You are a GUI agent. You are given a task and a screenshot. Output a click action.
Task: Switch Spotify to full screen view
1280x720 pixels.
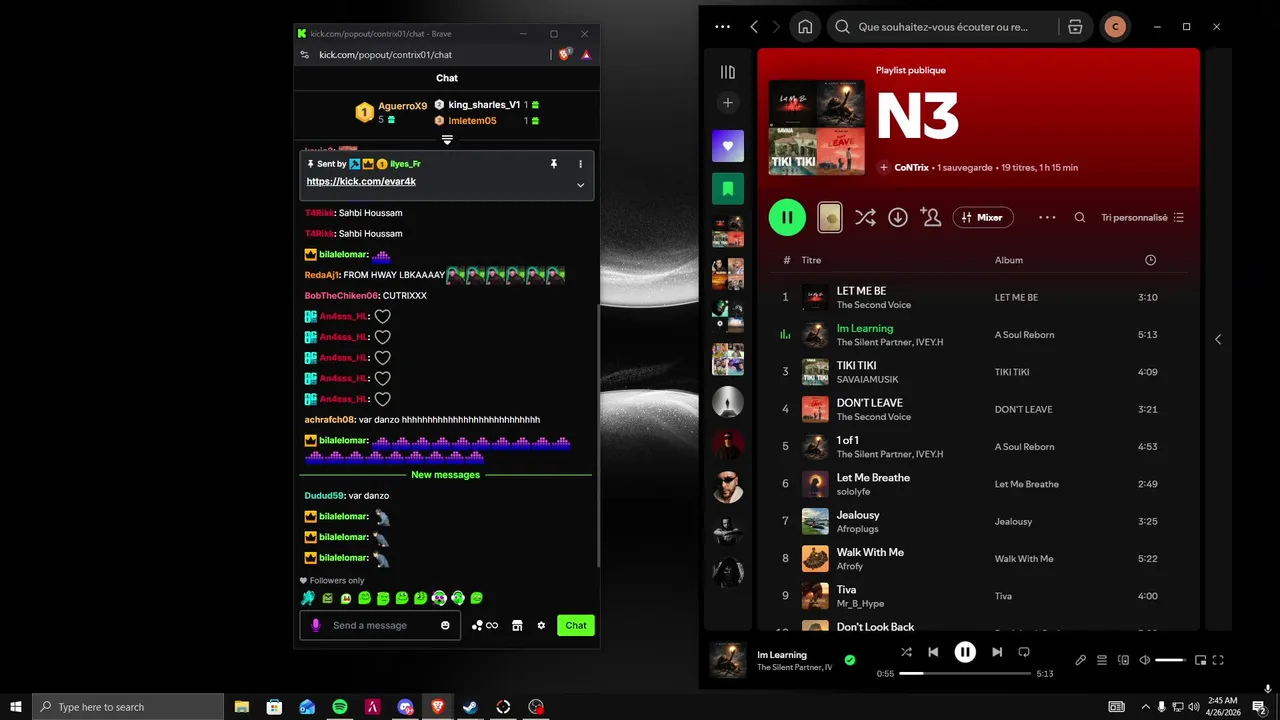point(1218,660)
